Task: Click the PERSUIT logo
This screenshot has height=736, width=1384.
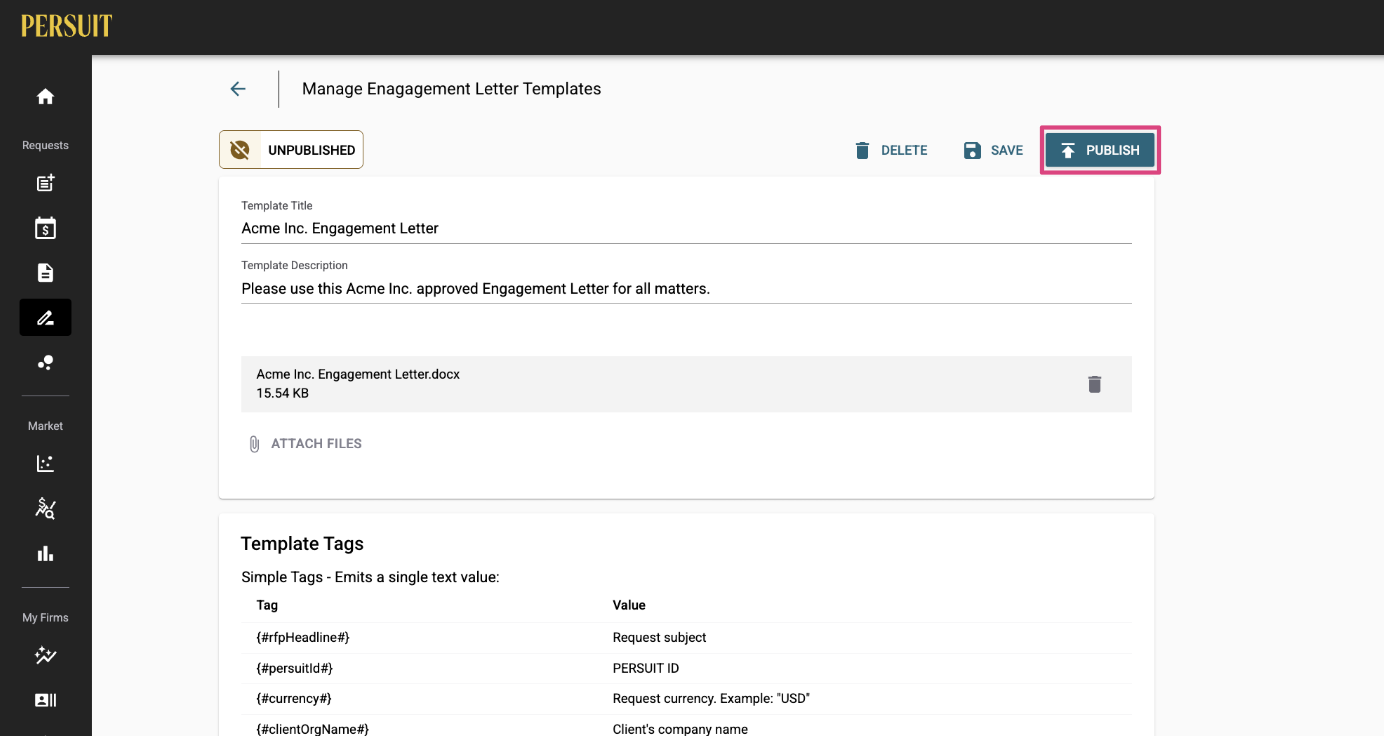Action: click(x=66, y=26)
